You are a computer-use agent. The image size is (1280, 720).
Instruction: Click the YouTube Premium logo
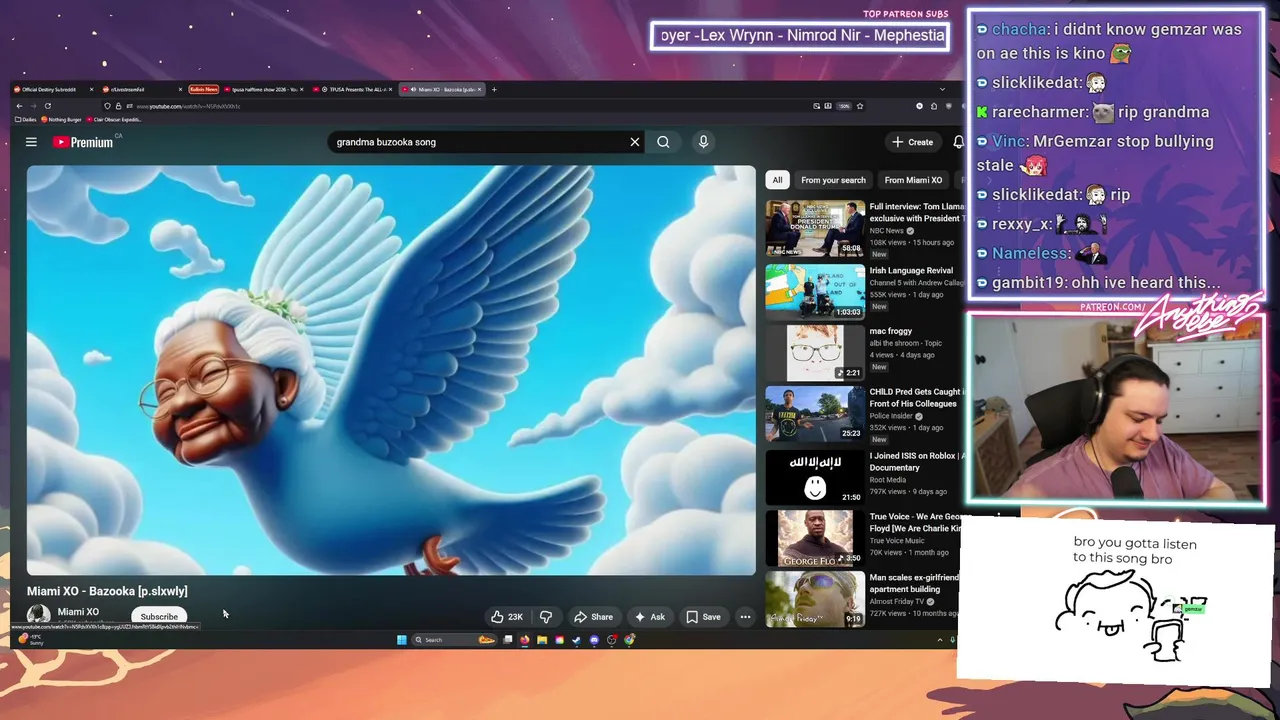(83, 142)
